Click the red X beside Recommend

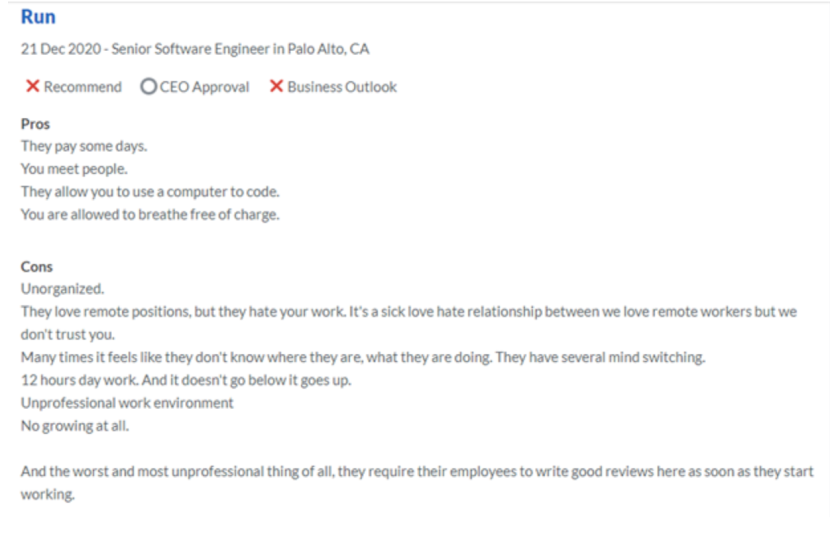coord(33,86)
